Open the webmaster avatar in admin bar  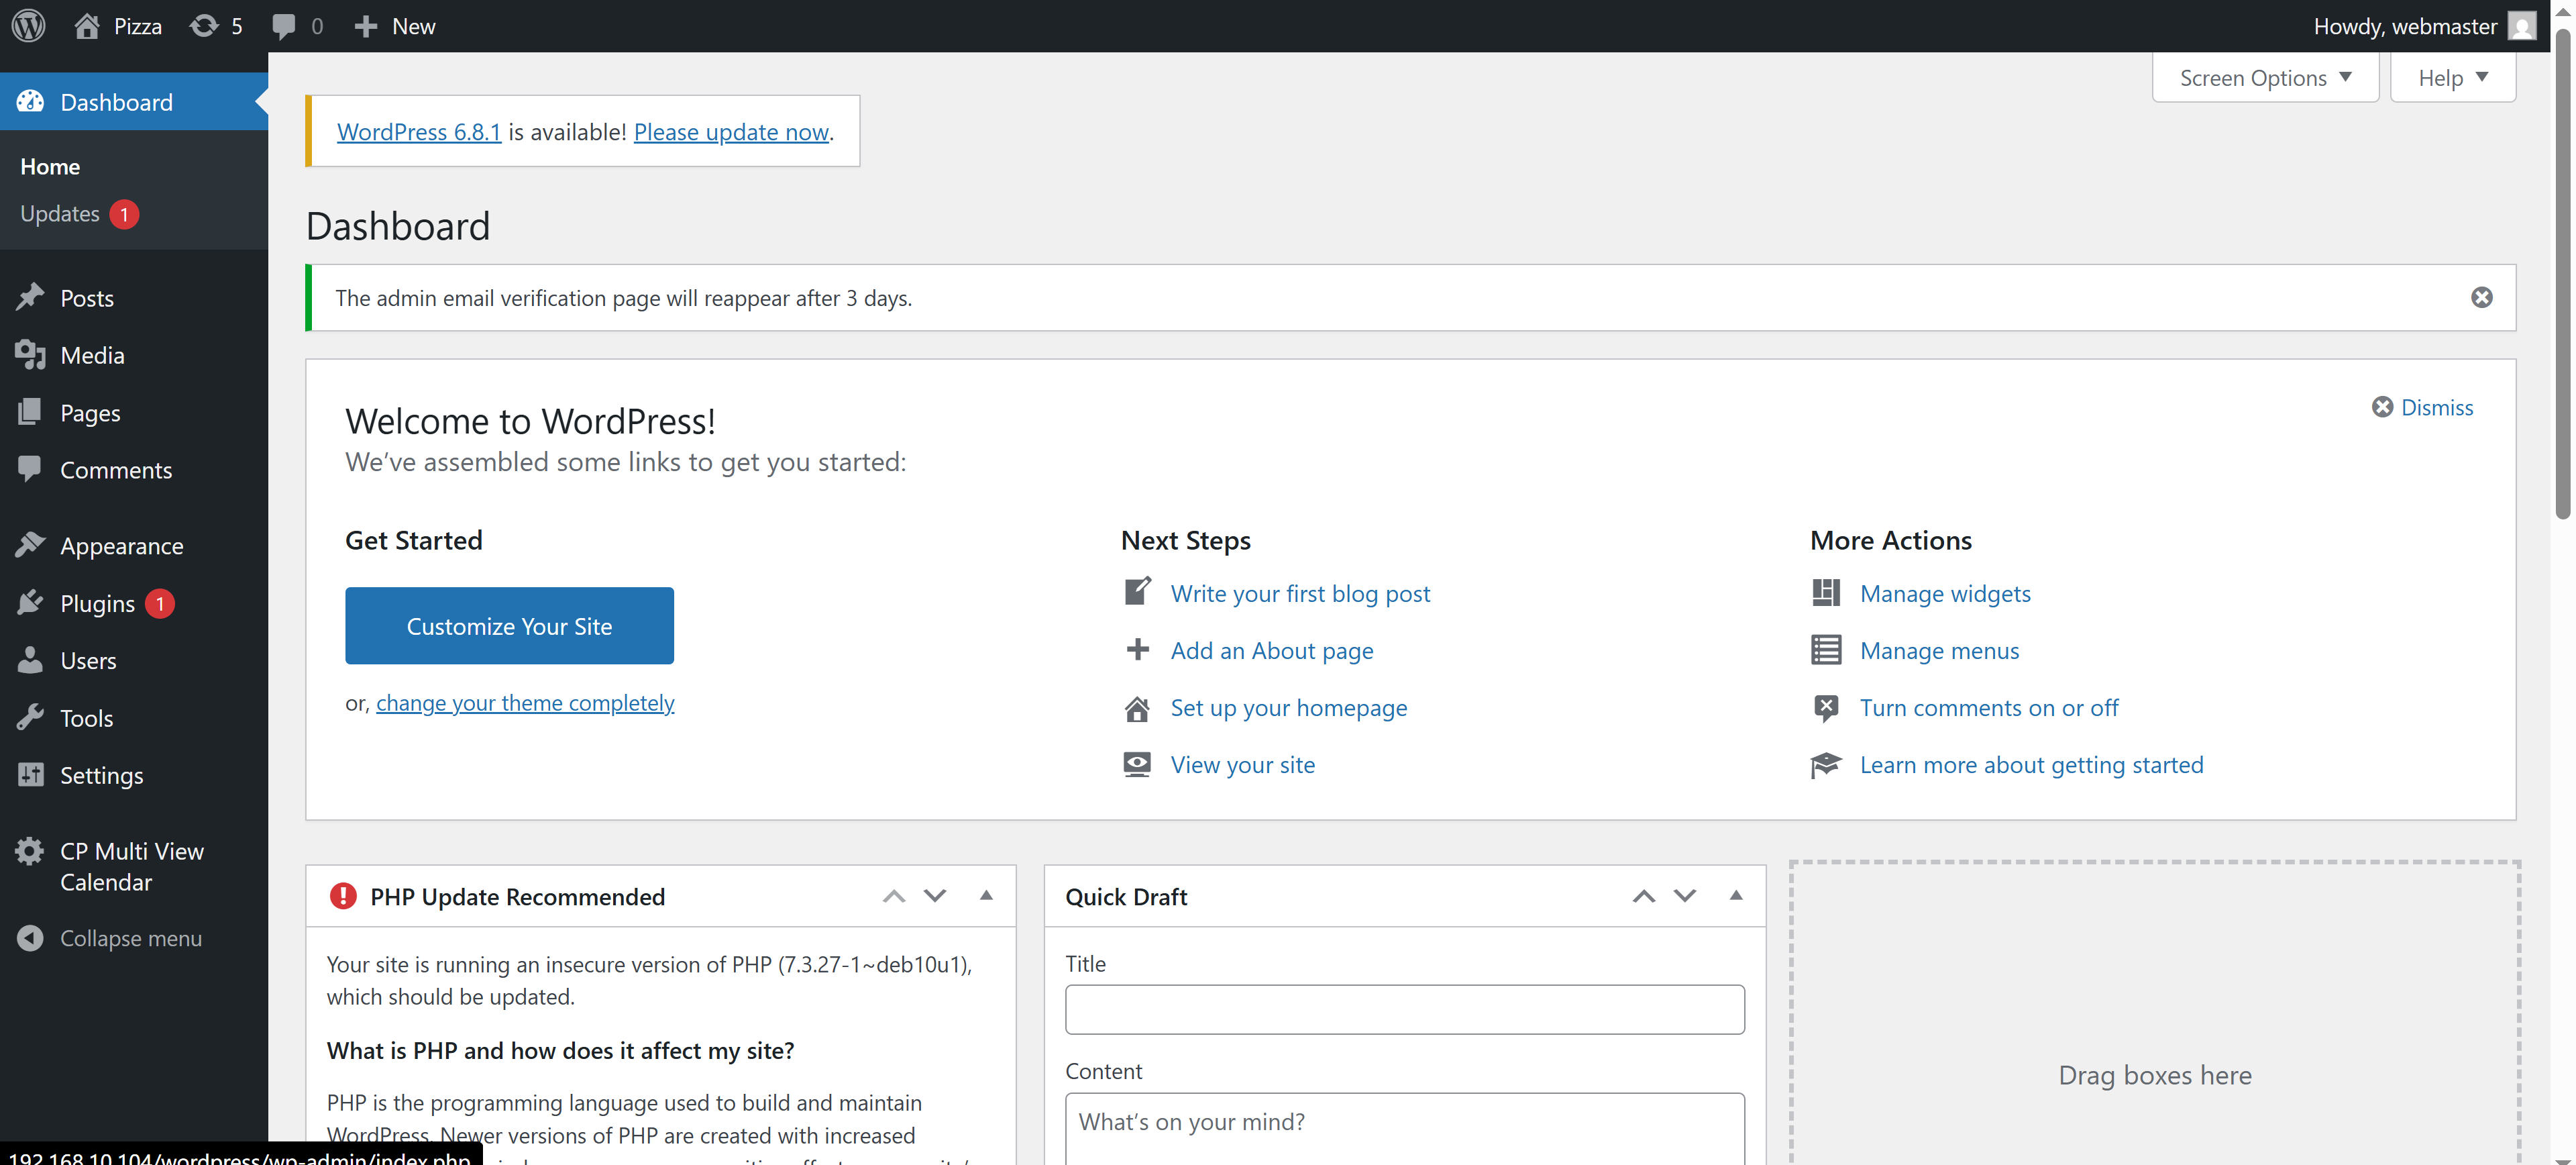point(2522,26)
